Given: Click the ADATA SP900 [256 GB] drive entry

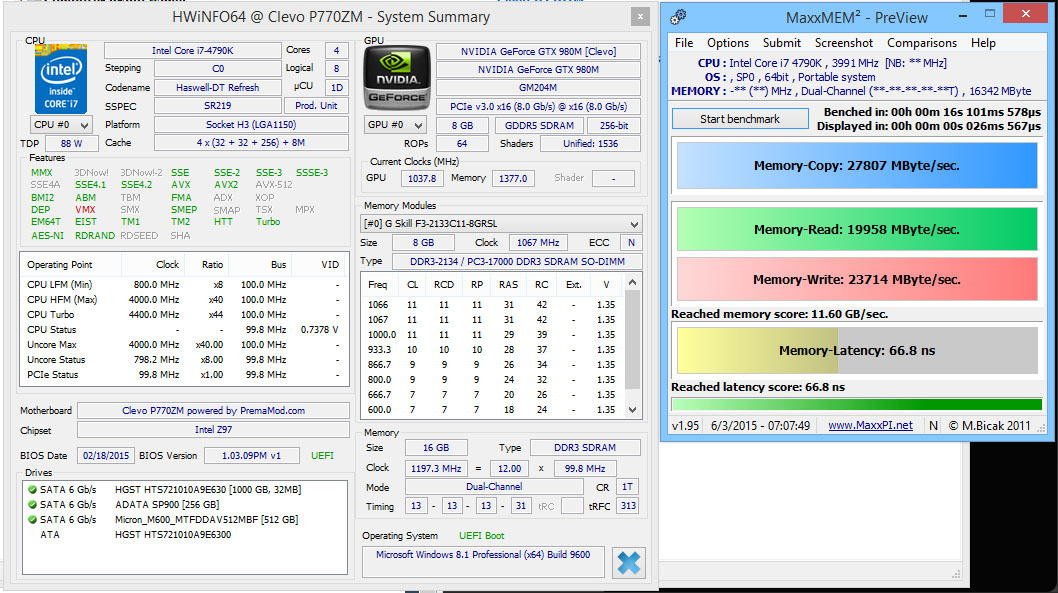Looking at the screenshot, I should point(167,505).
